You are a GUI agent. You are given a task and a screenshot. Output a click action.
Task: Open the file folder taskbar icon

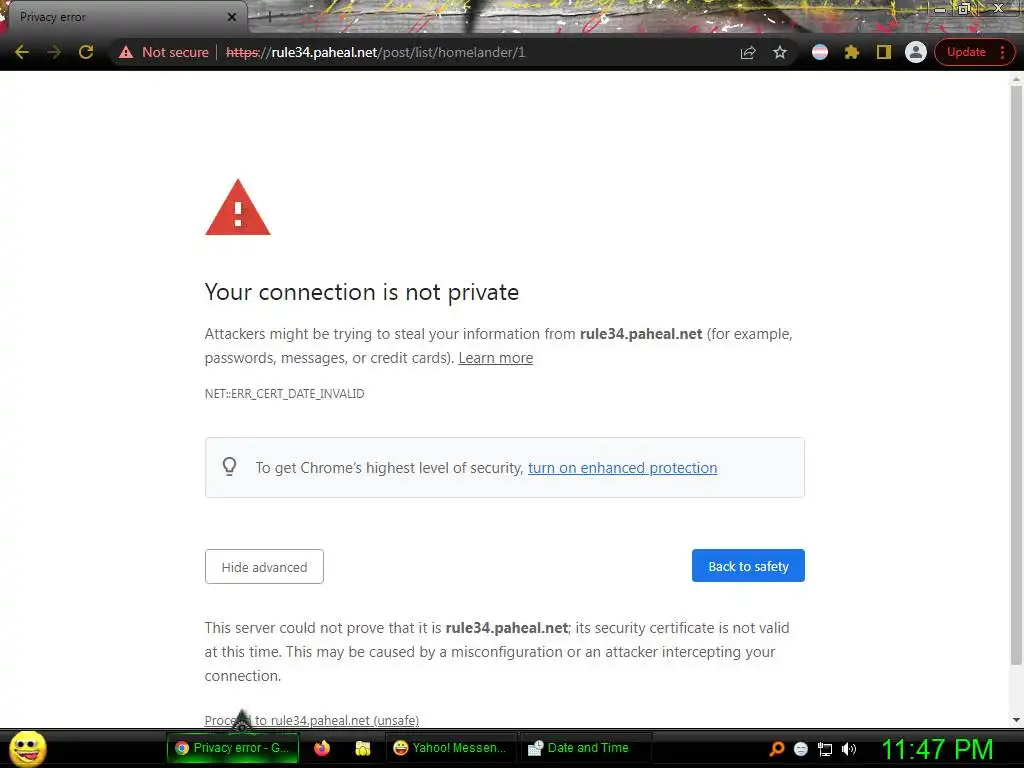pyautogui.click(x=362, y=748)
